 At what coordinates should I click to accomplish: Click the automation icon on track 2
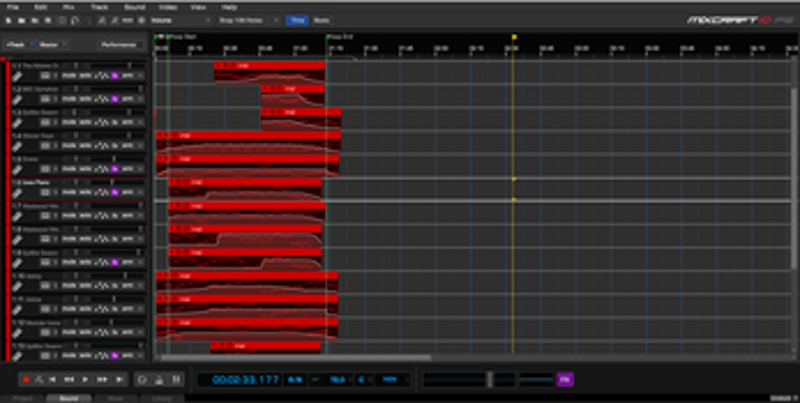pyautogui.click(x=102, y=99)
